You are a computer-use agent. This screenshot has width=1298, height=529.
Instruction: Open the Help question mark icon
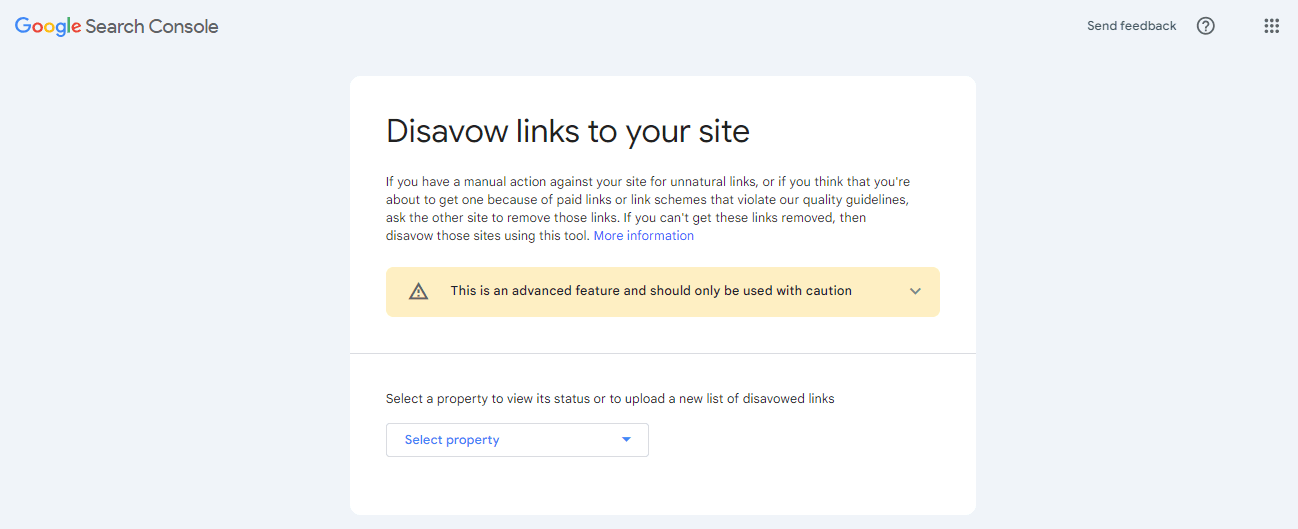pyautogui.click(x=1206, y=26)
